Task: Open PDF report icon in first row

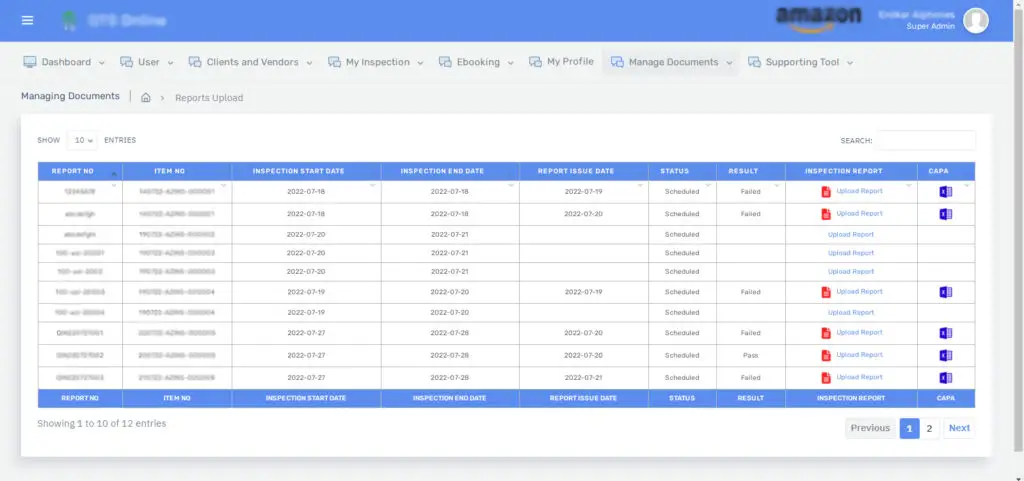Action: tap(826, 191)
